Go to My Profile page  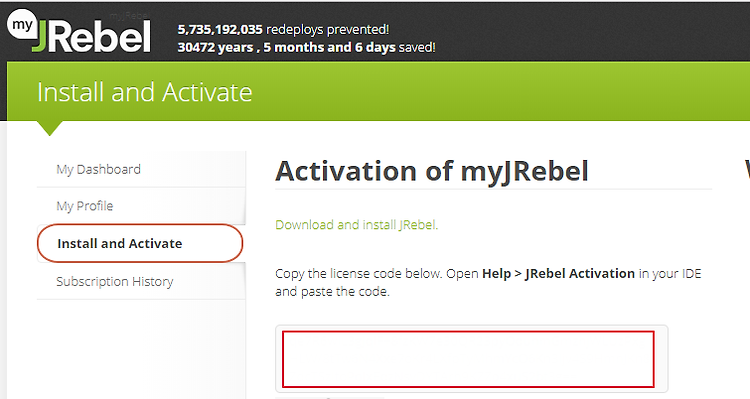click(x=85, y=206)
